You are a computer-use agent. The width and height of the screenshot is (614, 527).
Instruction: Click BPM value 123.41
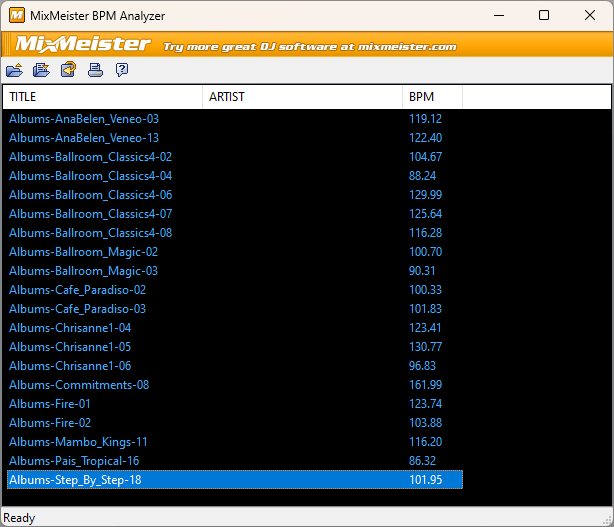pos(425,328)
